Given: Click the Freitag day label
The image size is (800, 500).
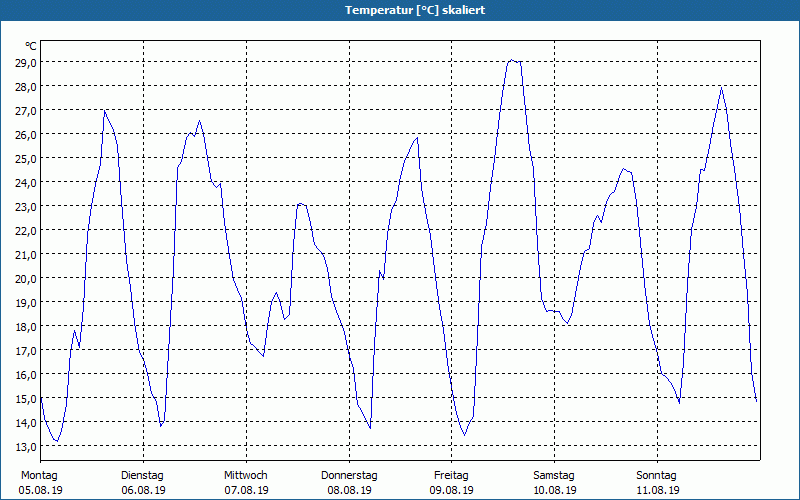Looking at the screenshot, I should (451, 476).
